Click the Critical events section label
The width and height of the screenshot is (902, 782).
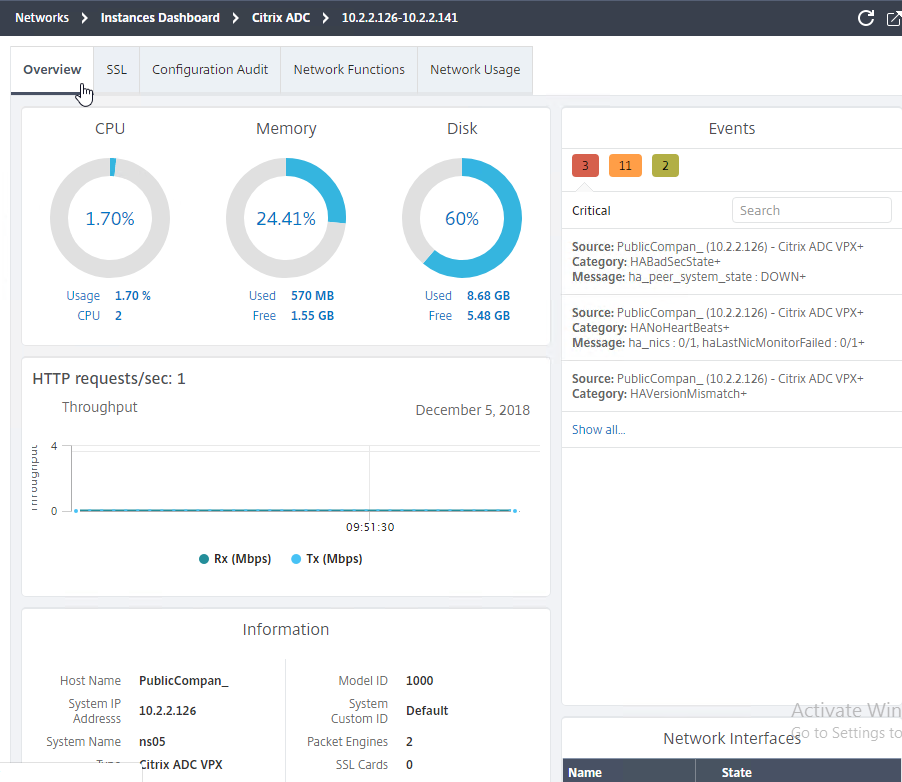[591, 211]
